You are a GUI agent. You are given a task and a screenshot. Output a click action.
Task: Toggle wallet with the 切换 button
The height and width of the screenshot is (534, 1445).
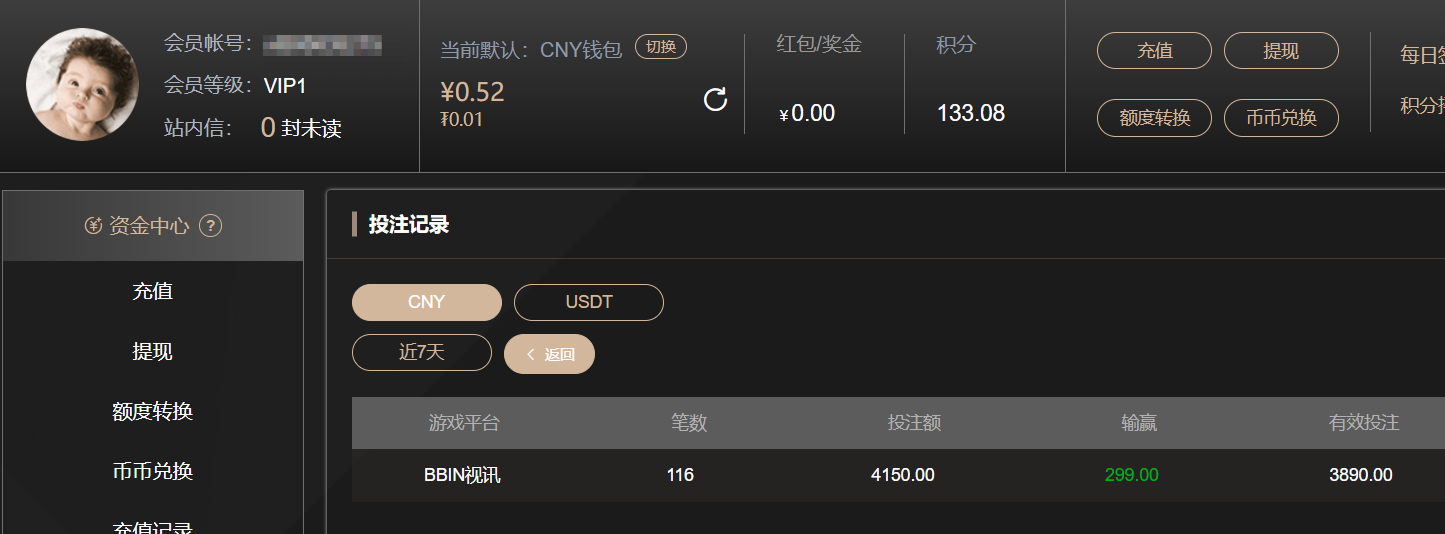pyautogui.click(x=661, y=47)
